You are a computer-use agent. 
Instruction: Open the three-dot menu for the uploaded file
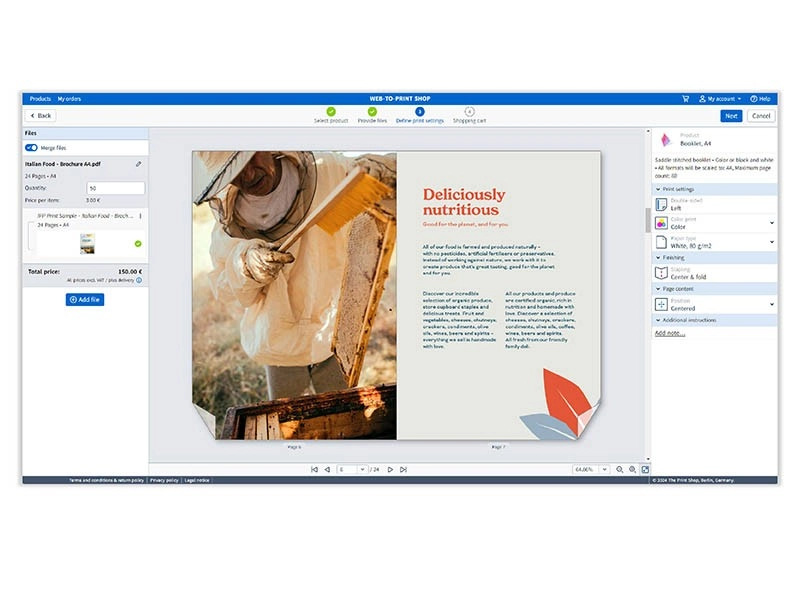(x=140, y=216)
